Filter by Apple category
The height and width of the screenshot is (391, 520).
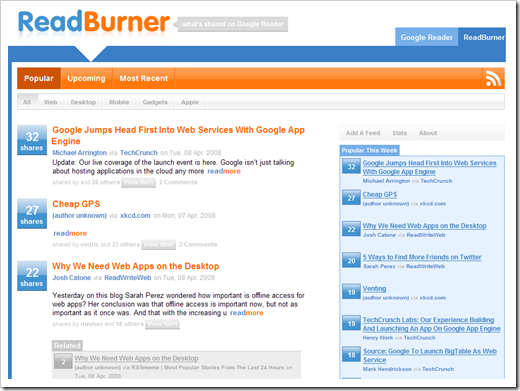point(190,102)
